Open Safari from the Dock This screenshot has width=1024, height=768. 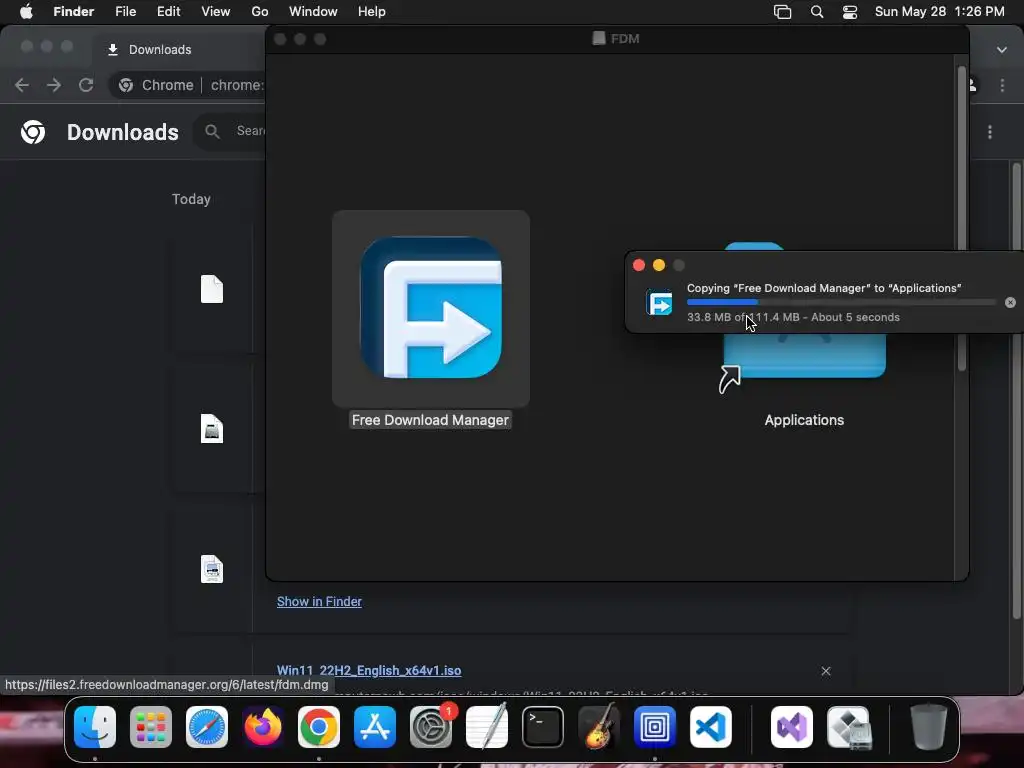pos(207,727)
